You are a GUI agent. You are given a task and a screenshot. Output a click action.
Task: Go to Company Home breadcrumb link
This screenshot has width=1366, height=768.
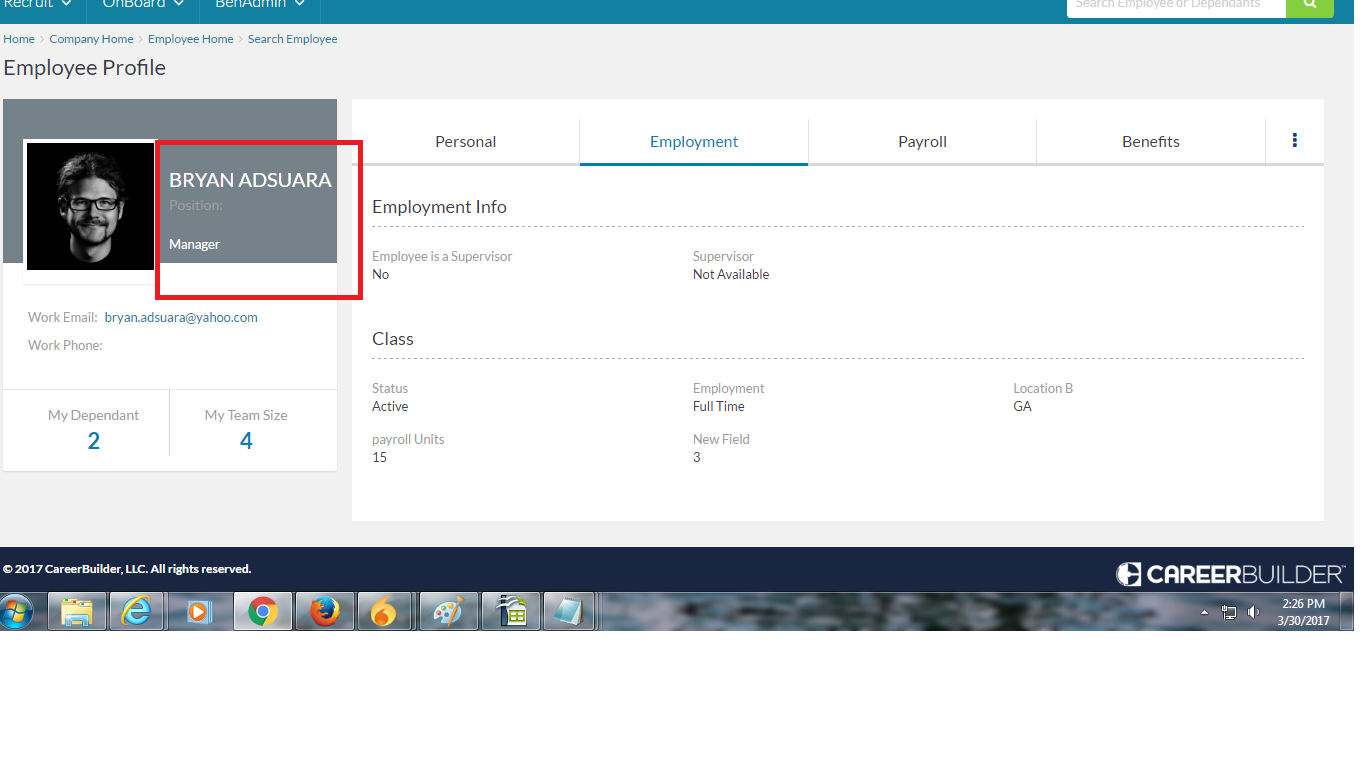[91, 39]
